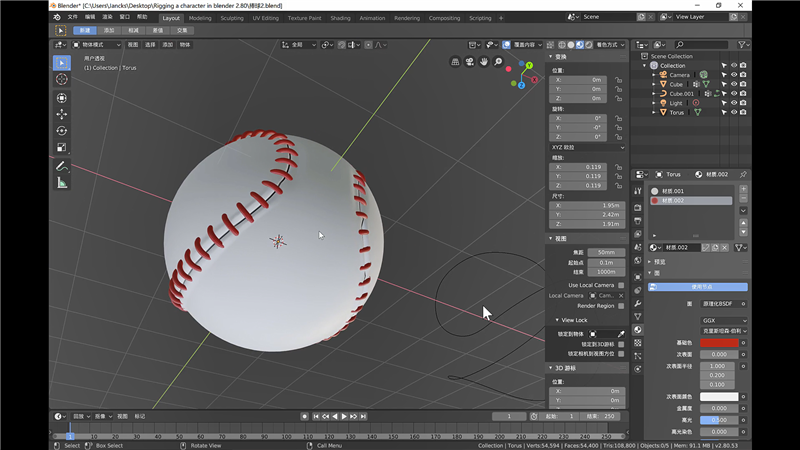Select the Annotate pencil tool

click(62, 166)
